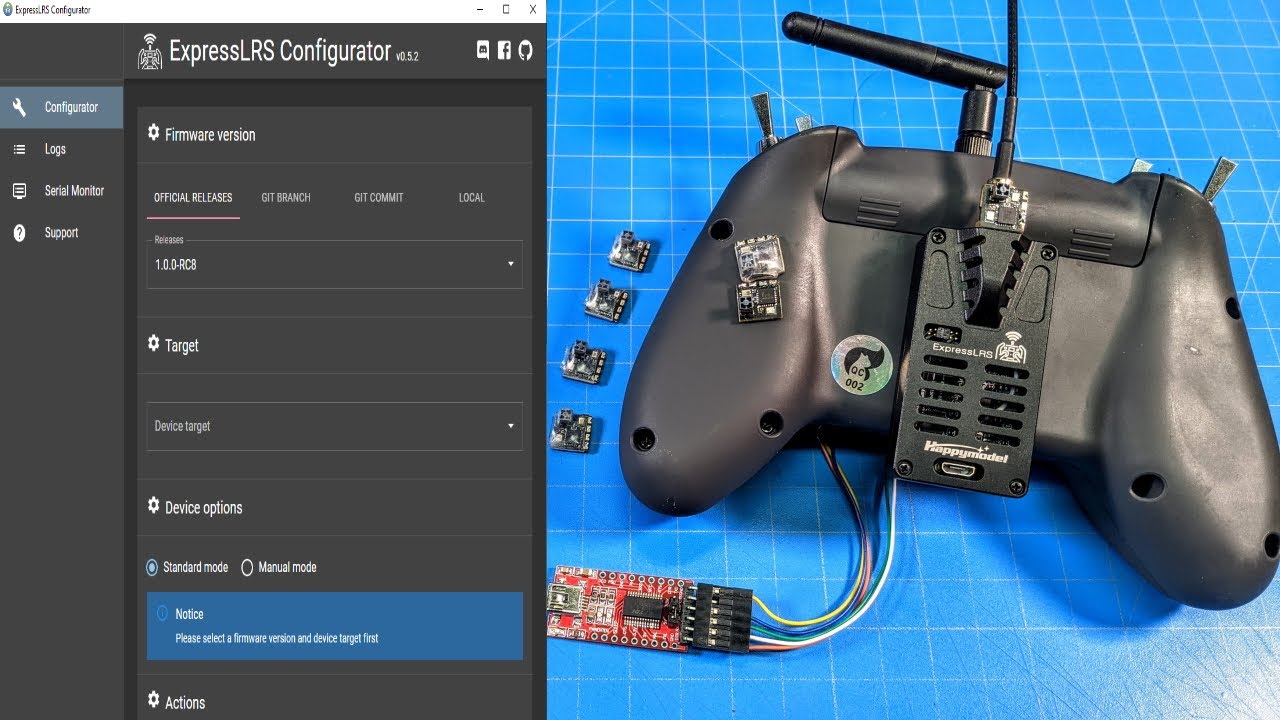1280x720 pixels.
Task: Click the Serial Monitor icon in sidebar
Action: click(x=19, y=191)
